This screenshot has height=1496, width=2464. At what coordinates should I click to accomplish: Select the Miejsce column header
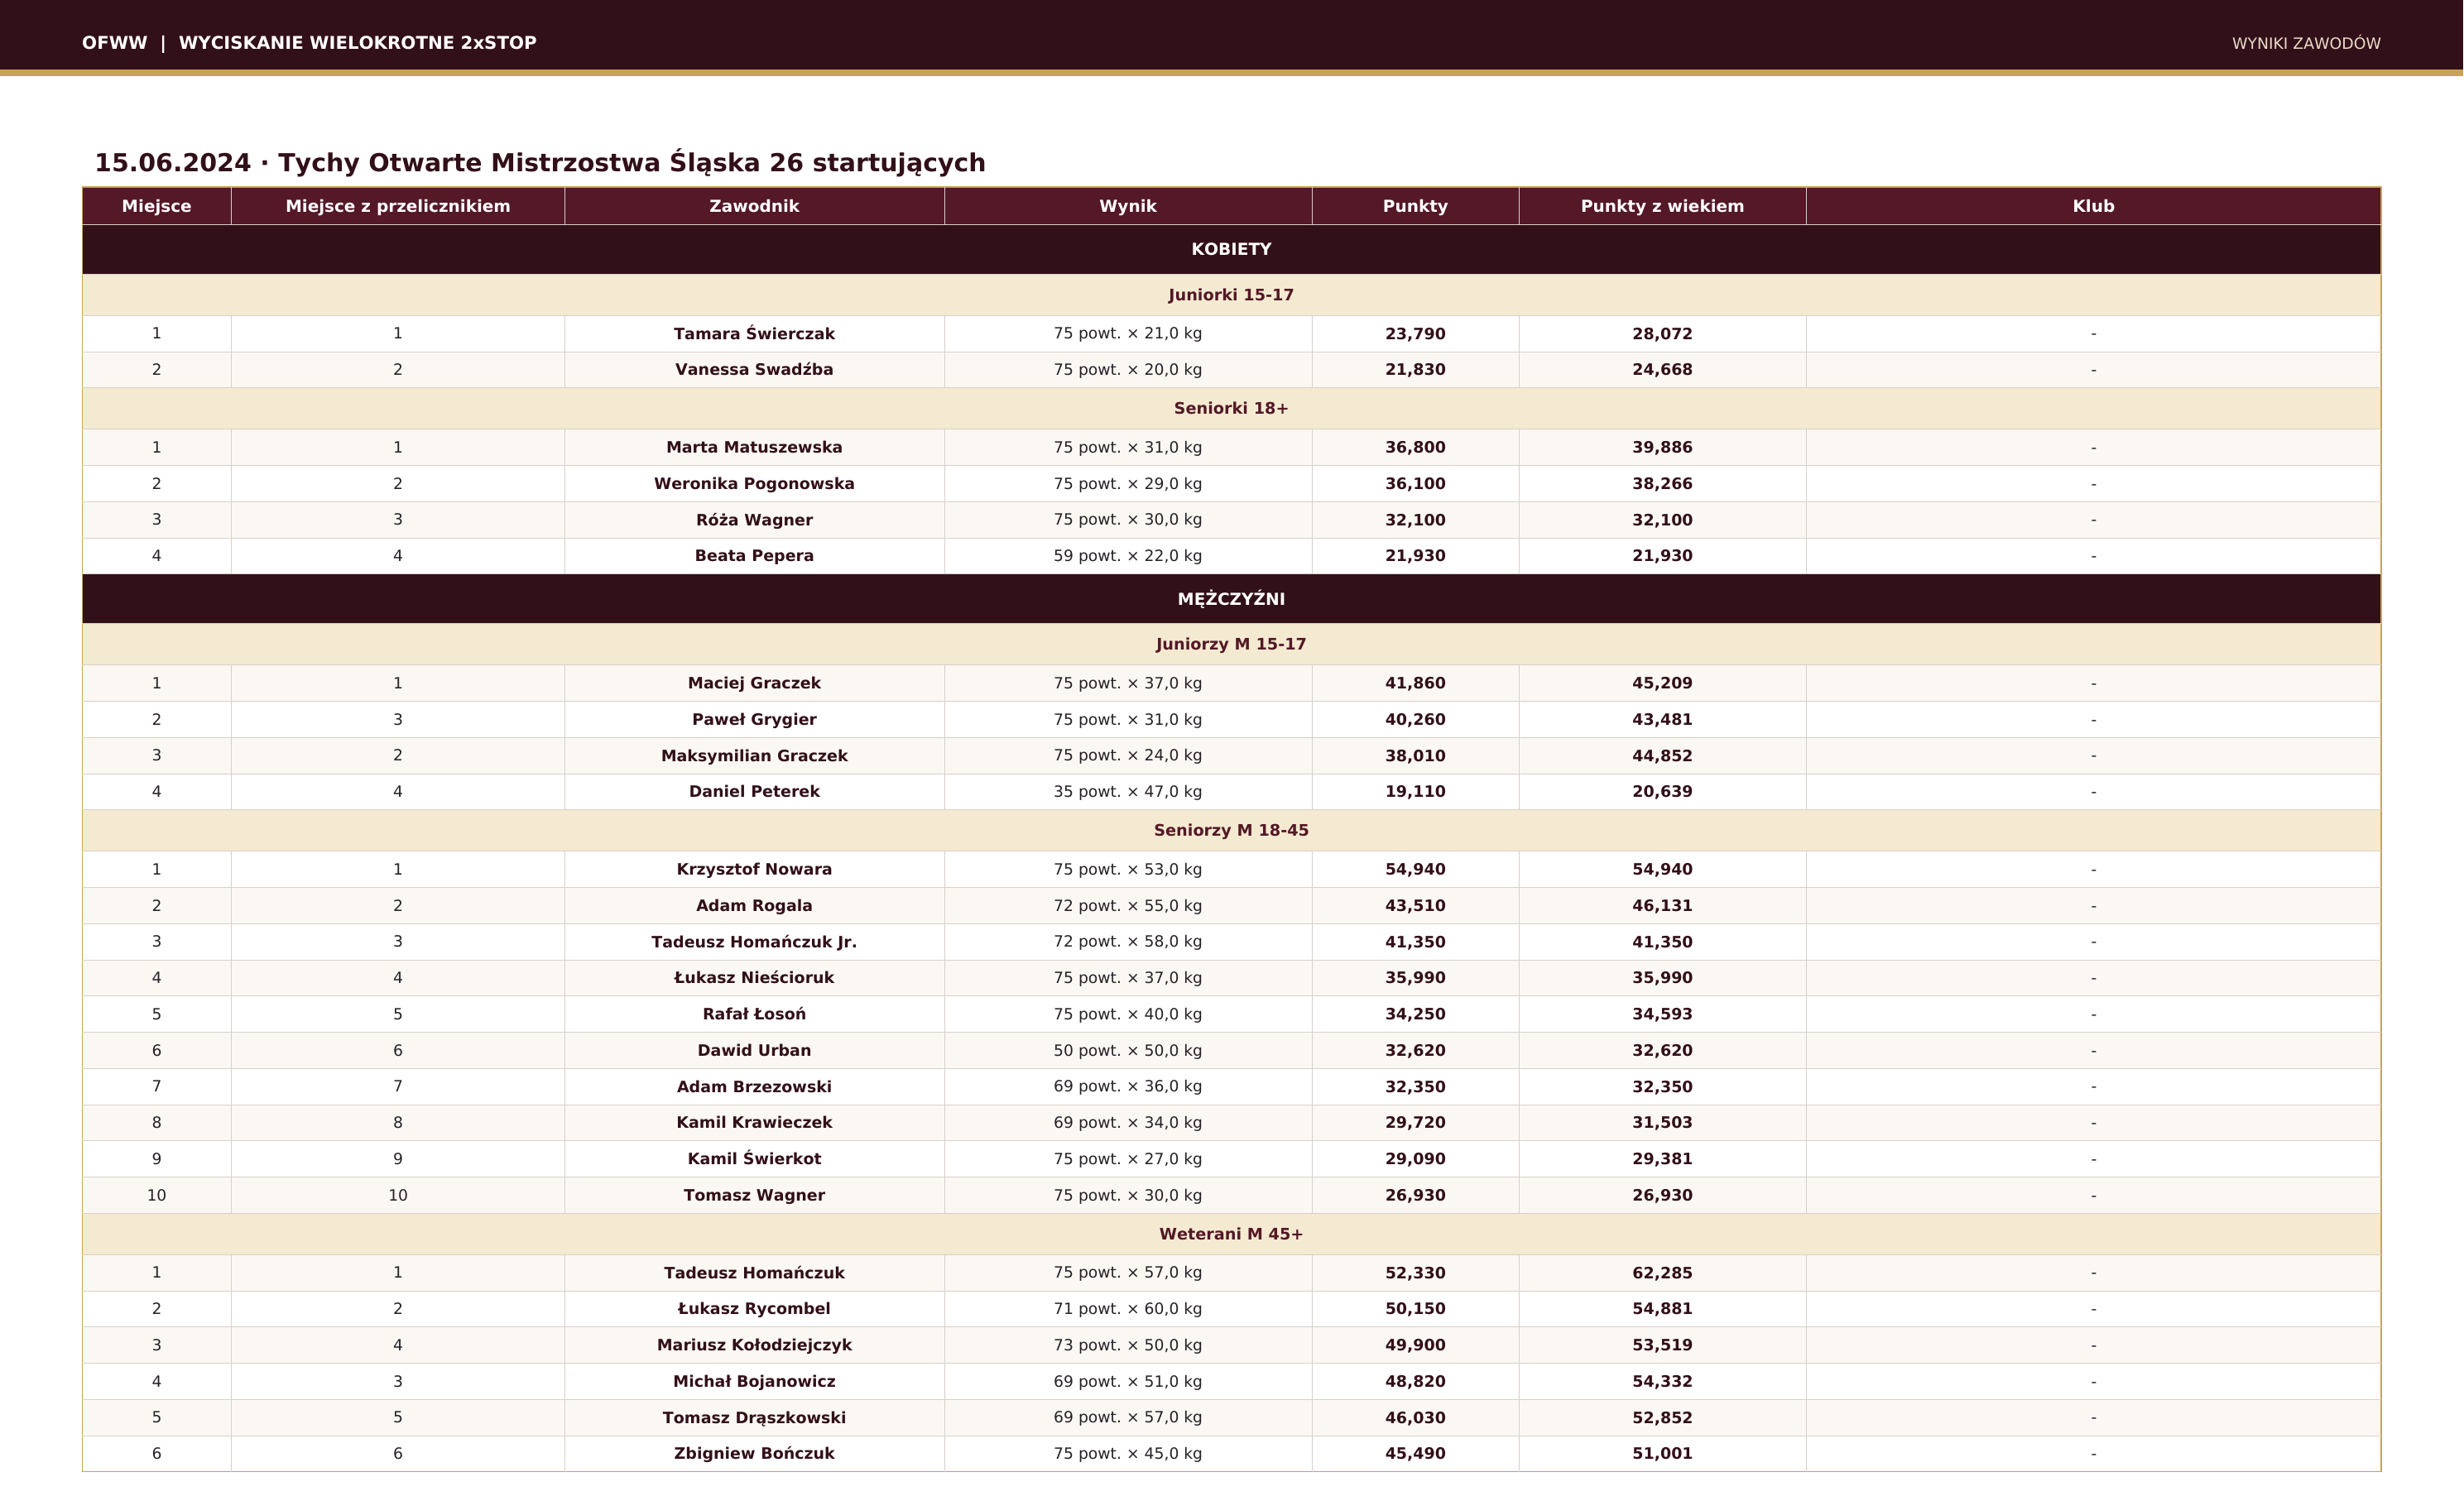156,206
